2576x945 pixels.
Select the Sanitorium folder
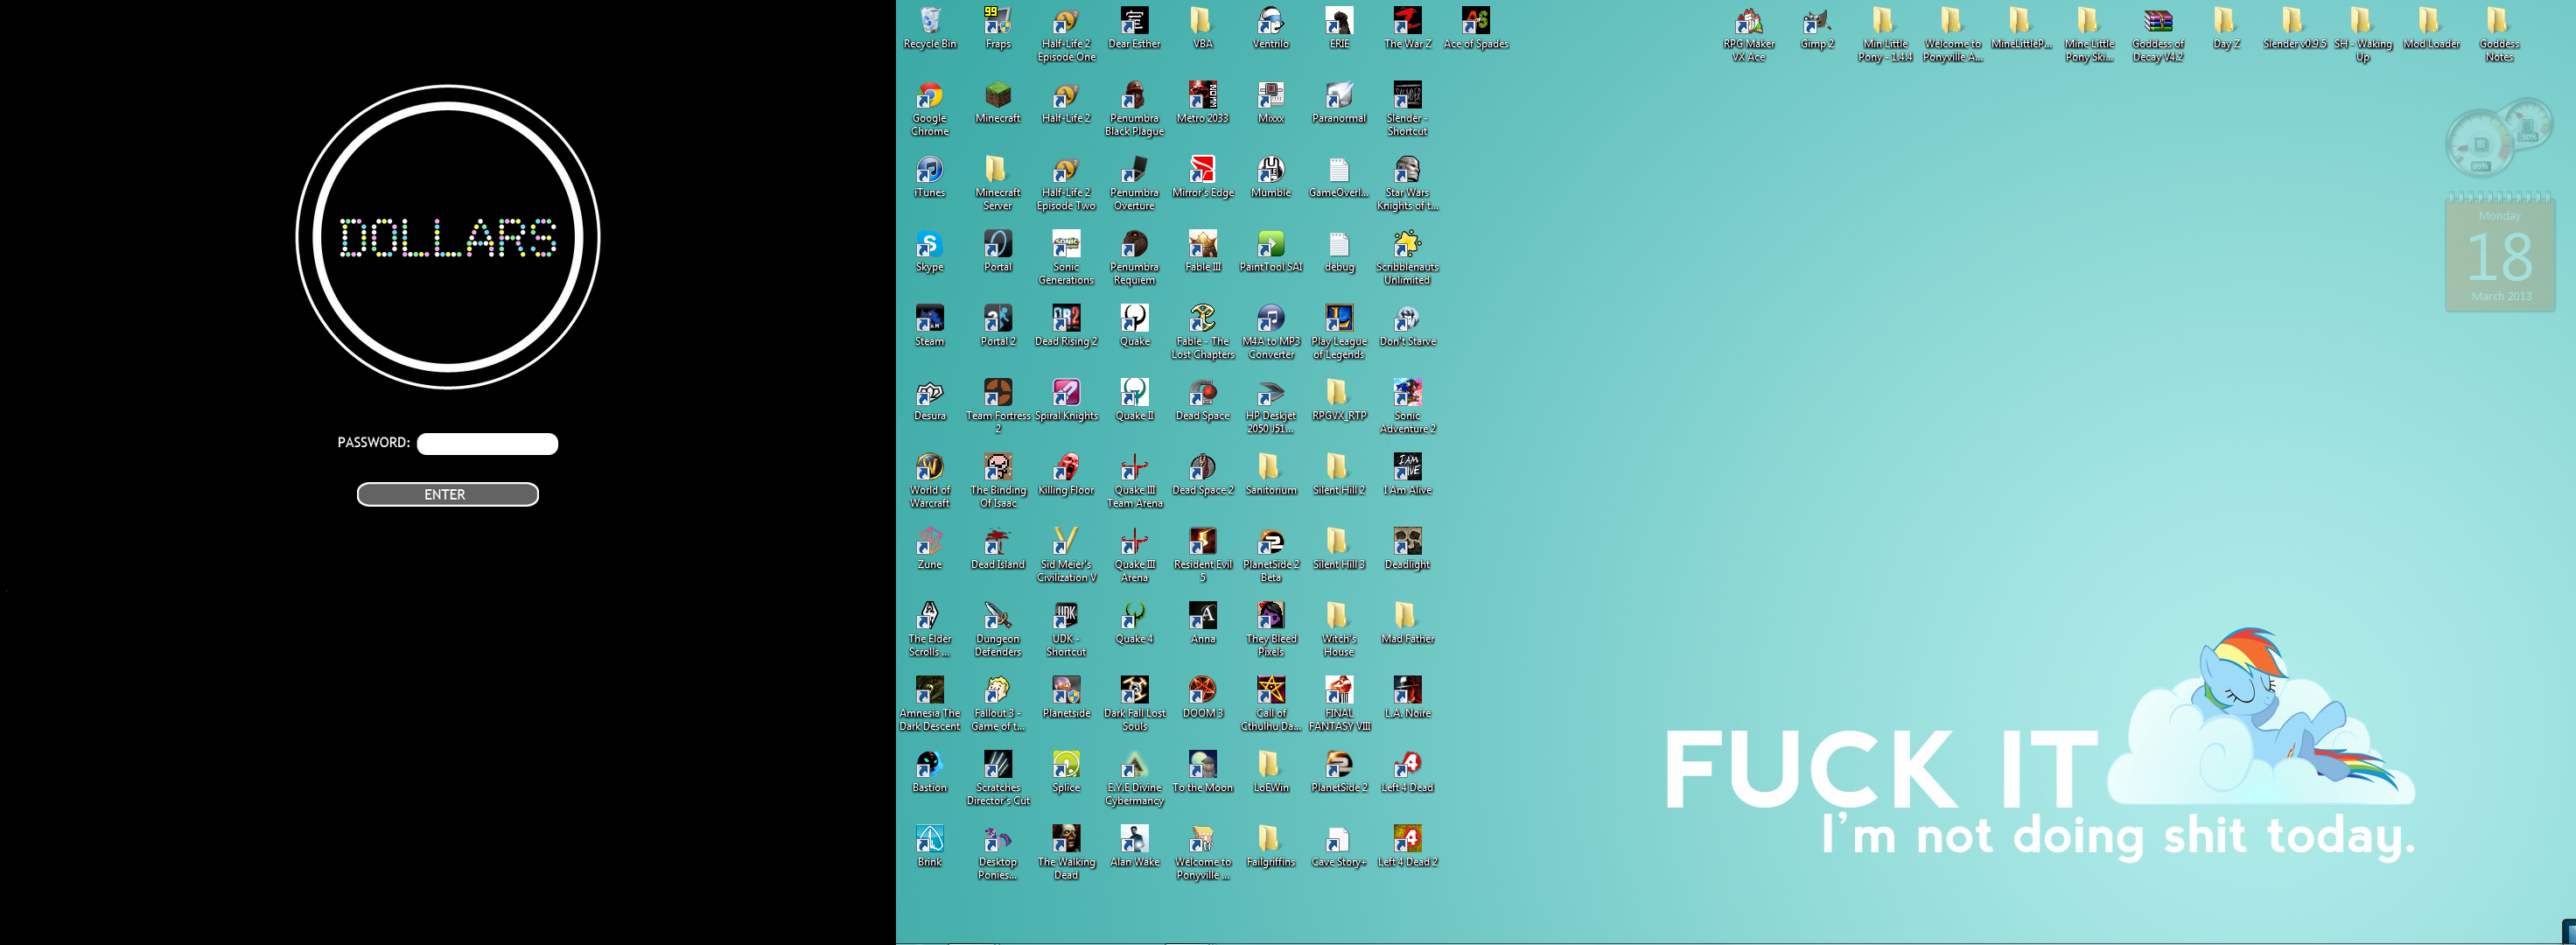click(1271, 474)
